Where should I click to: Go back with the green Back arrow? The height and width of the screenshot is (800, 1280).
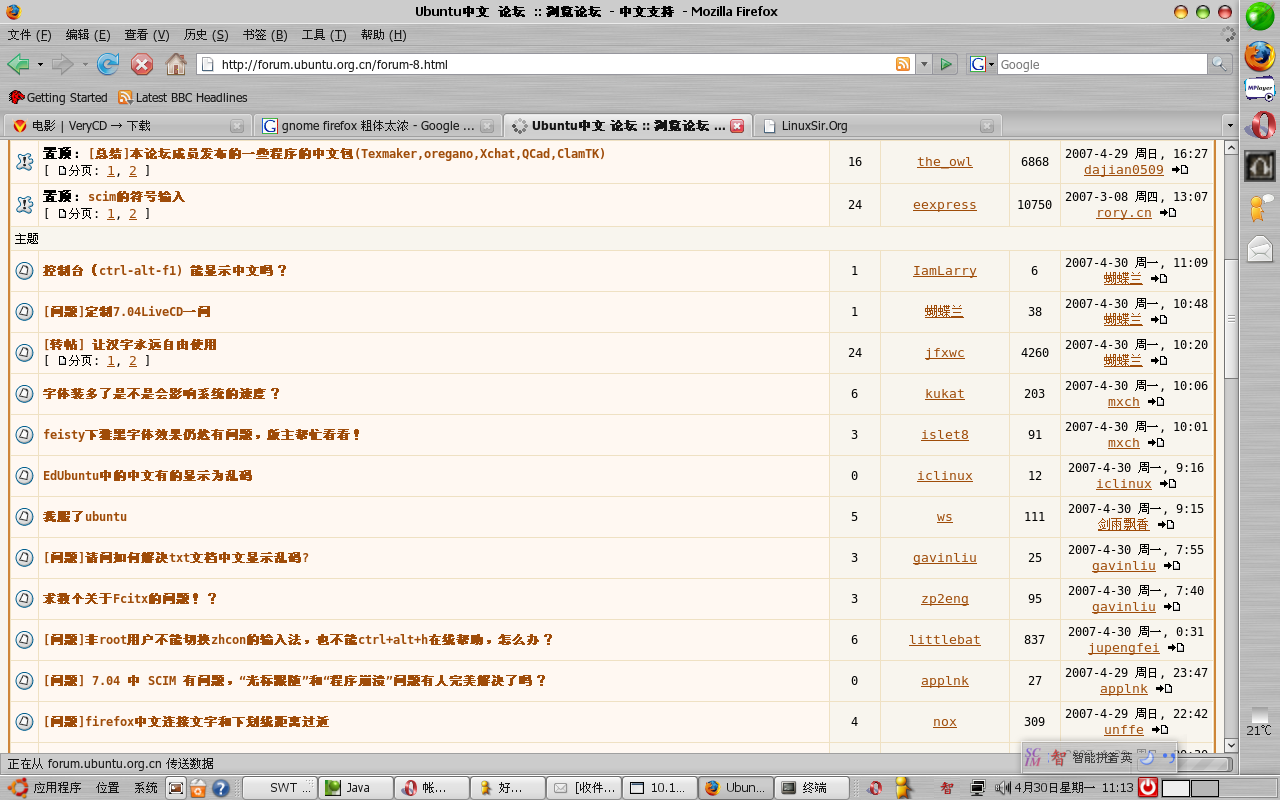pyautogui.click(x=18, y=64)
